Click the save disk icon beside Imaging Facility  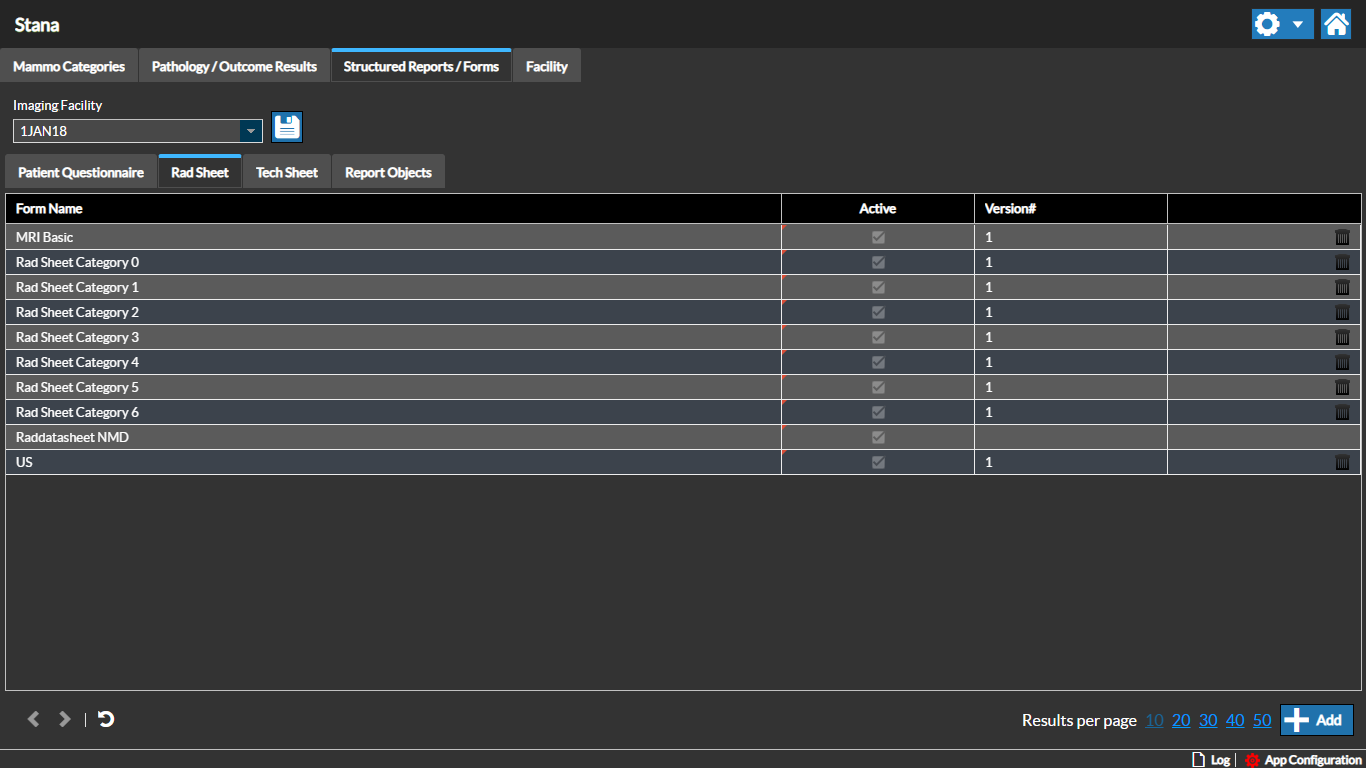tap(287, 127)
